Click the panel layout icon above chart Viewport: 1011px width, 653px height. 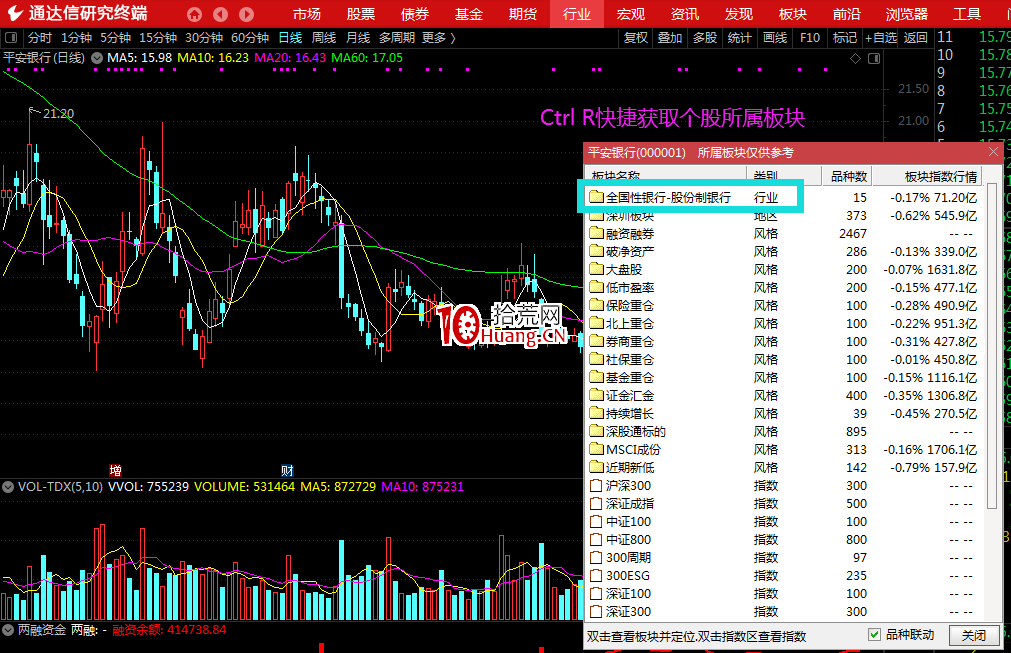874,59
